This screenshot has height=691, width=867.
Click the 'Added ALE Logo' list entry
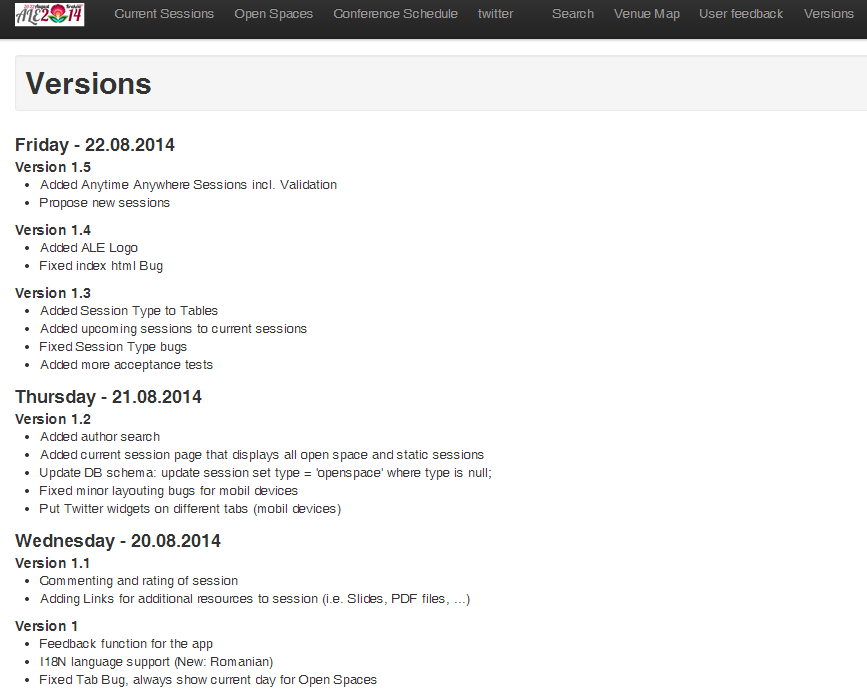pos(89,248)
